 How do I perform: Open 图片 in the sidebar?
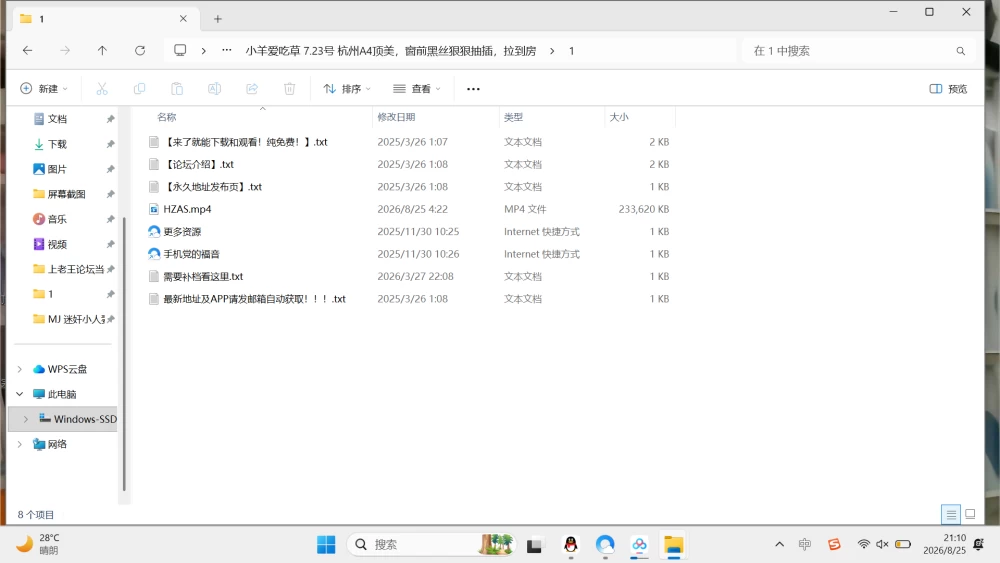(57, 169)
